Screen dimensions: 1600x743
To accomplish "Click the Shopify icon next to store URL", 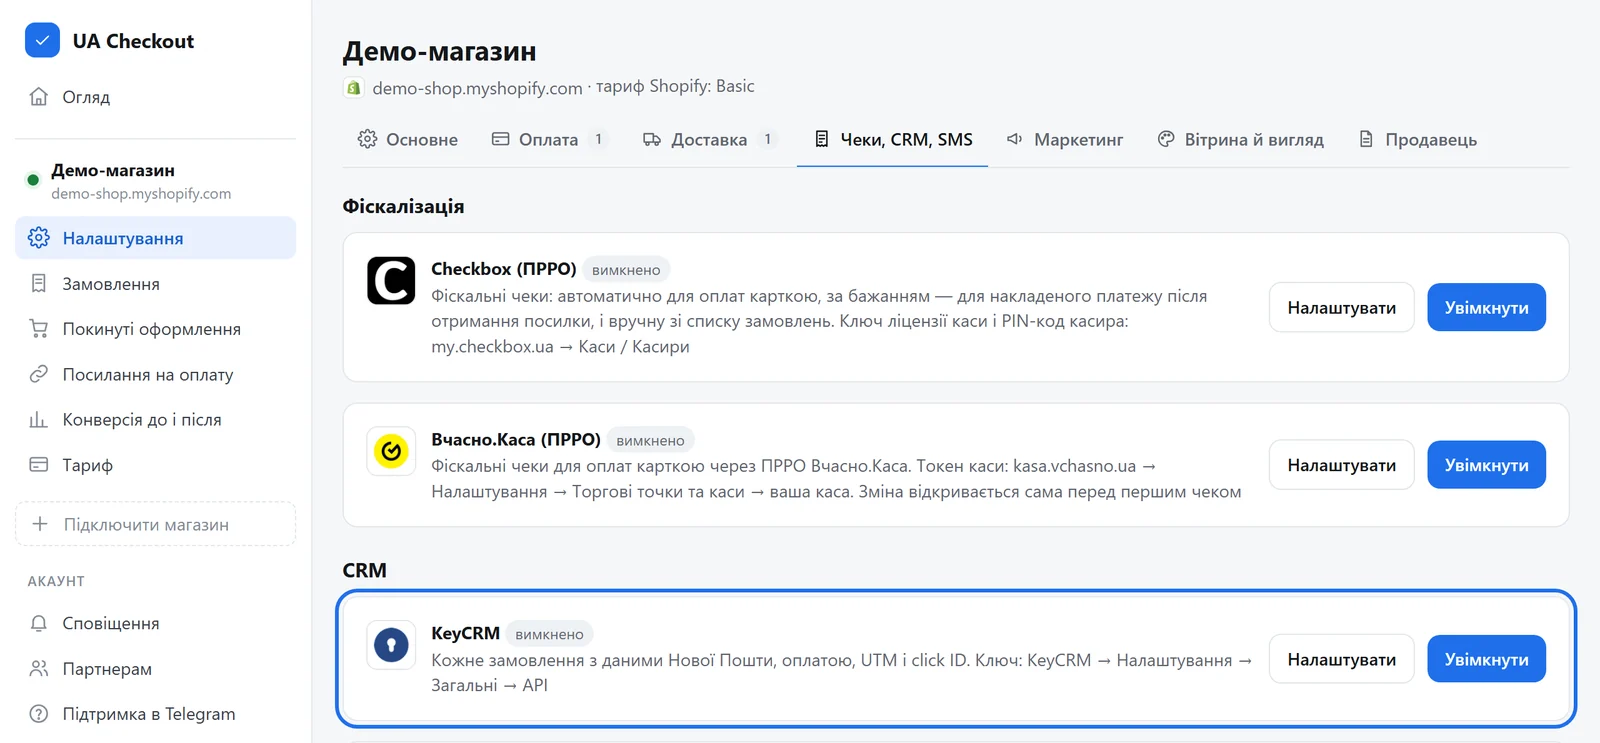I will 353,88.
